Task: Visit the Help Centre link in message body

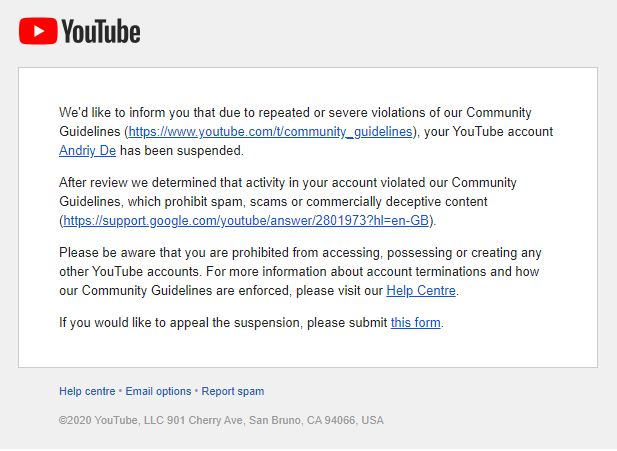Action: 421,291
